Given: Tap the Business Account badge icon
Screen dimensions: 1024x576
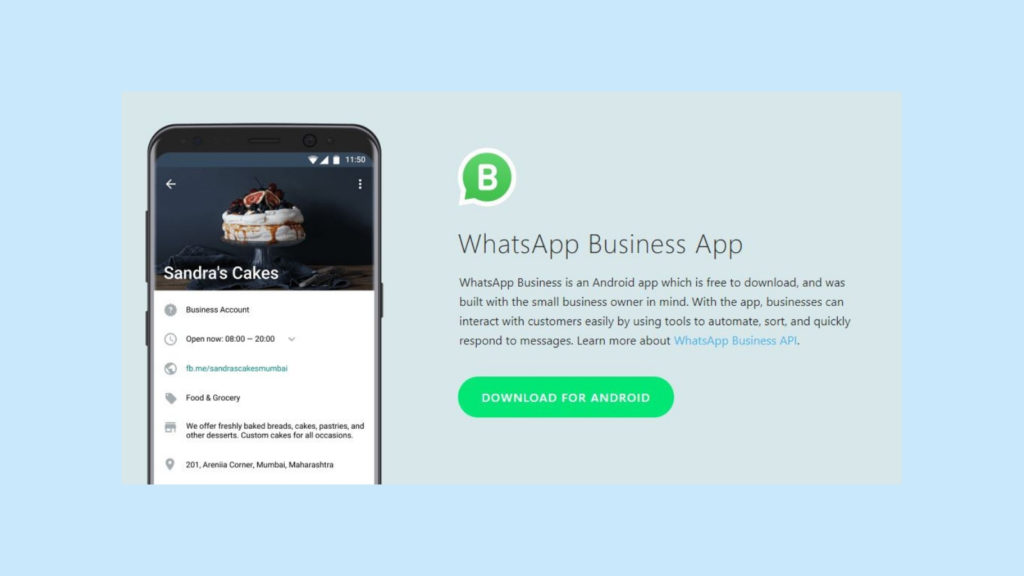Looking at the screenshot, I should click(x=170, y=310).
